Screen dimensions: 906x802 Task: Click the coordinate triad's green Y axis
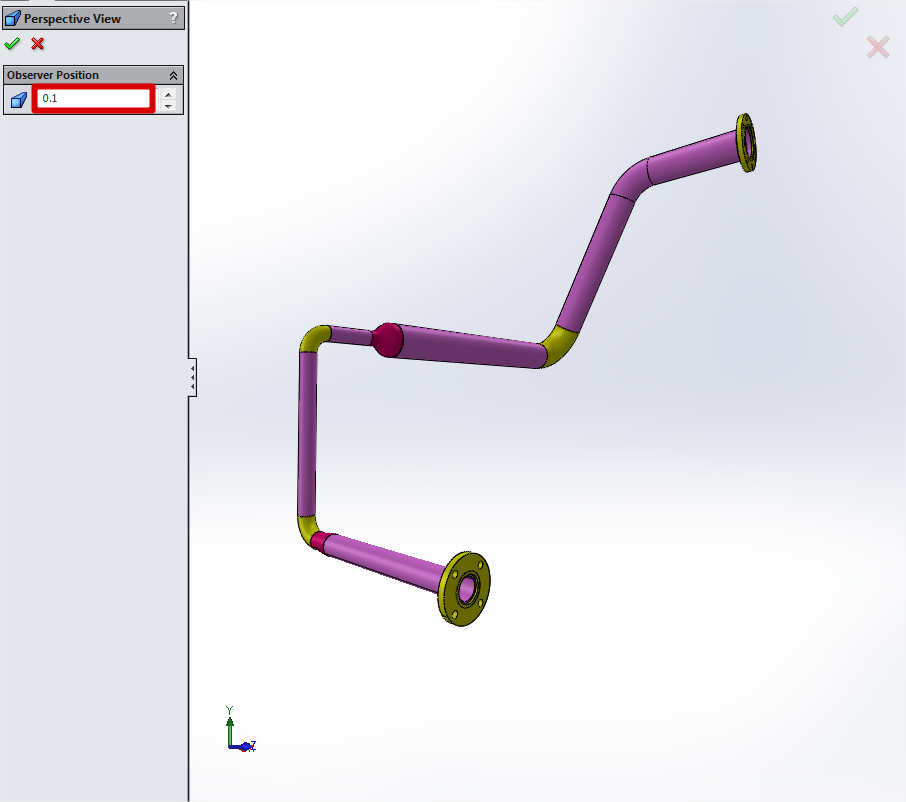pos(230,722)
